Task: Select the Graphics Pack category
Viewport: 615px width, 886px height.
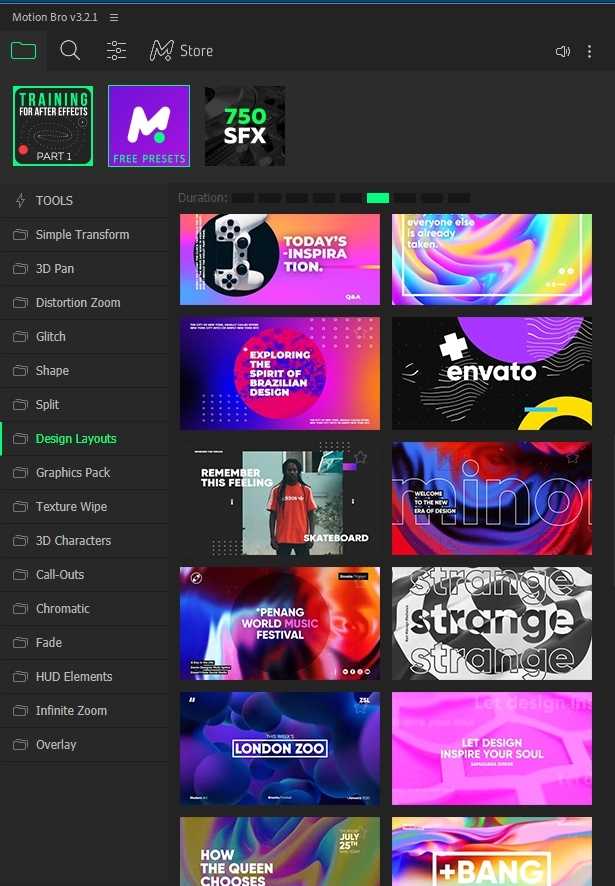Action: coord(73,473)
